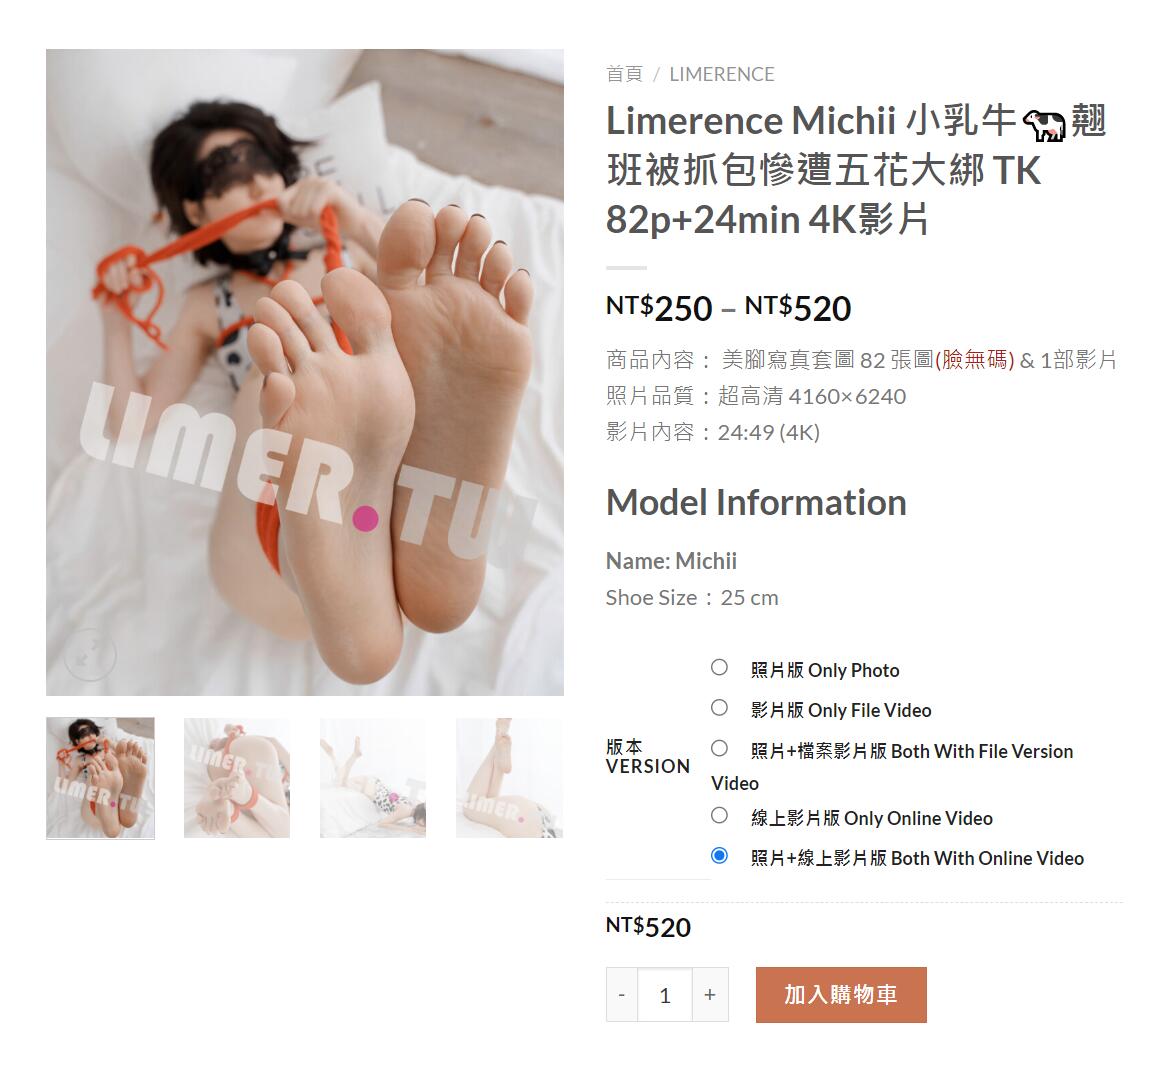The width and height of the screenshot is (1163, 1071).
Task: Add item to cart with 加入購物車
Action: pos(841,995)
